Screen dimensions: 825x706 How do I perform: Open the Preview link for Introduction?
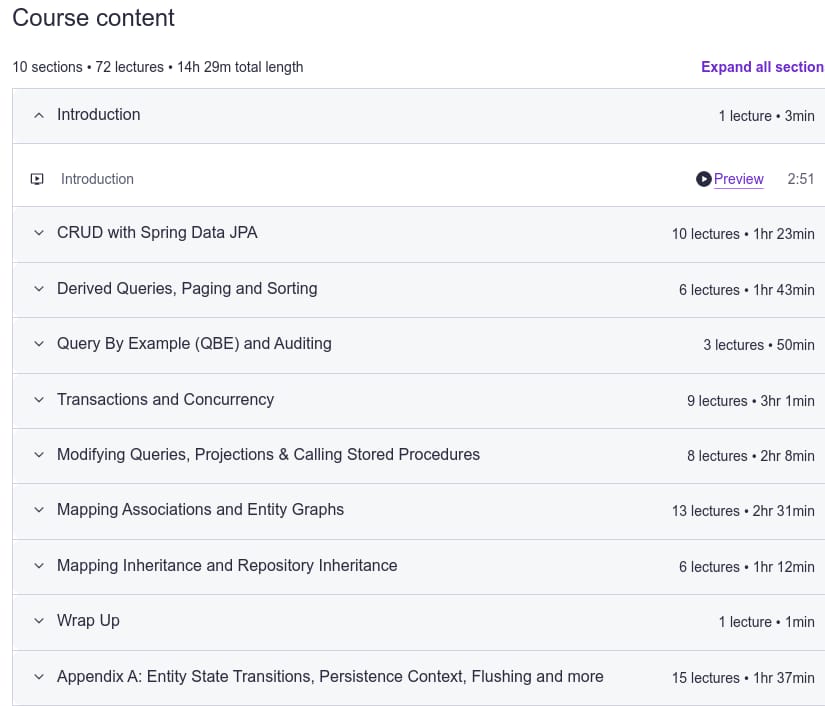coord(738,179)
